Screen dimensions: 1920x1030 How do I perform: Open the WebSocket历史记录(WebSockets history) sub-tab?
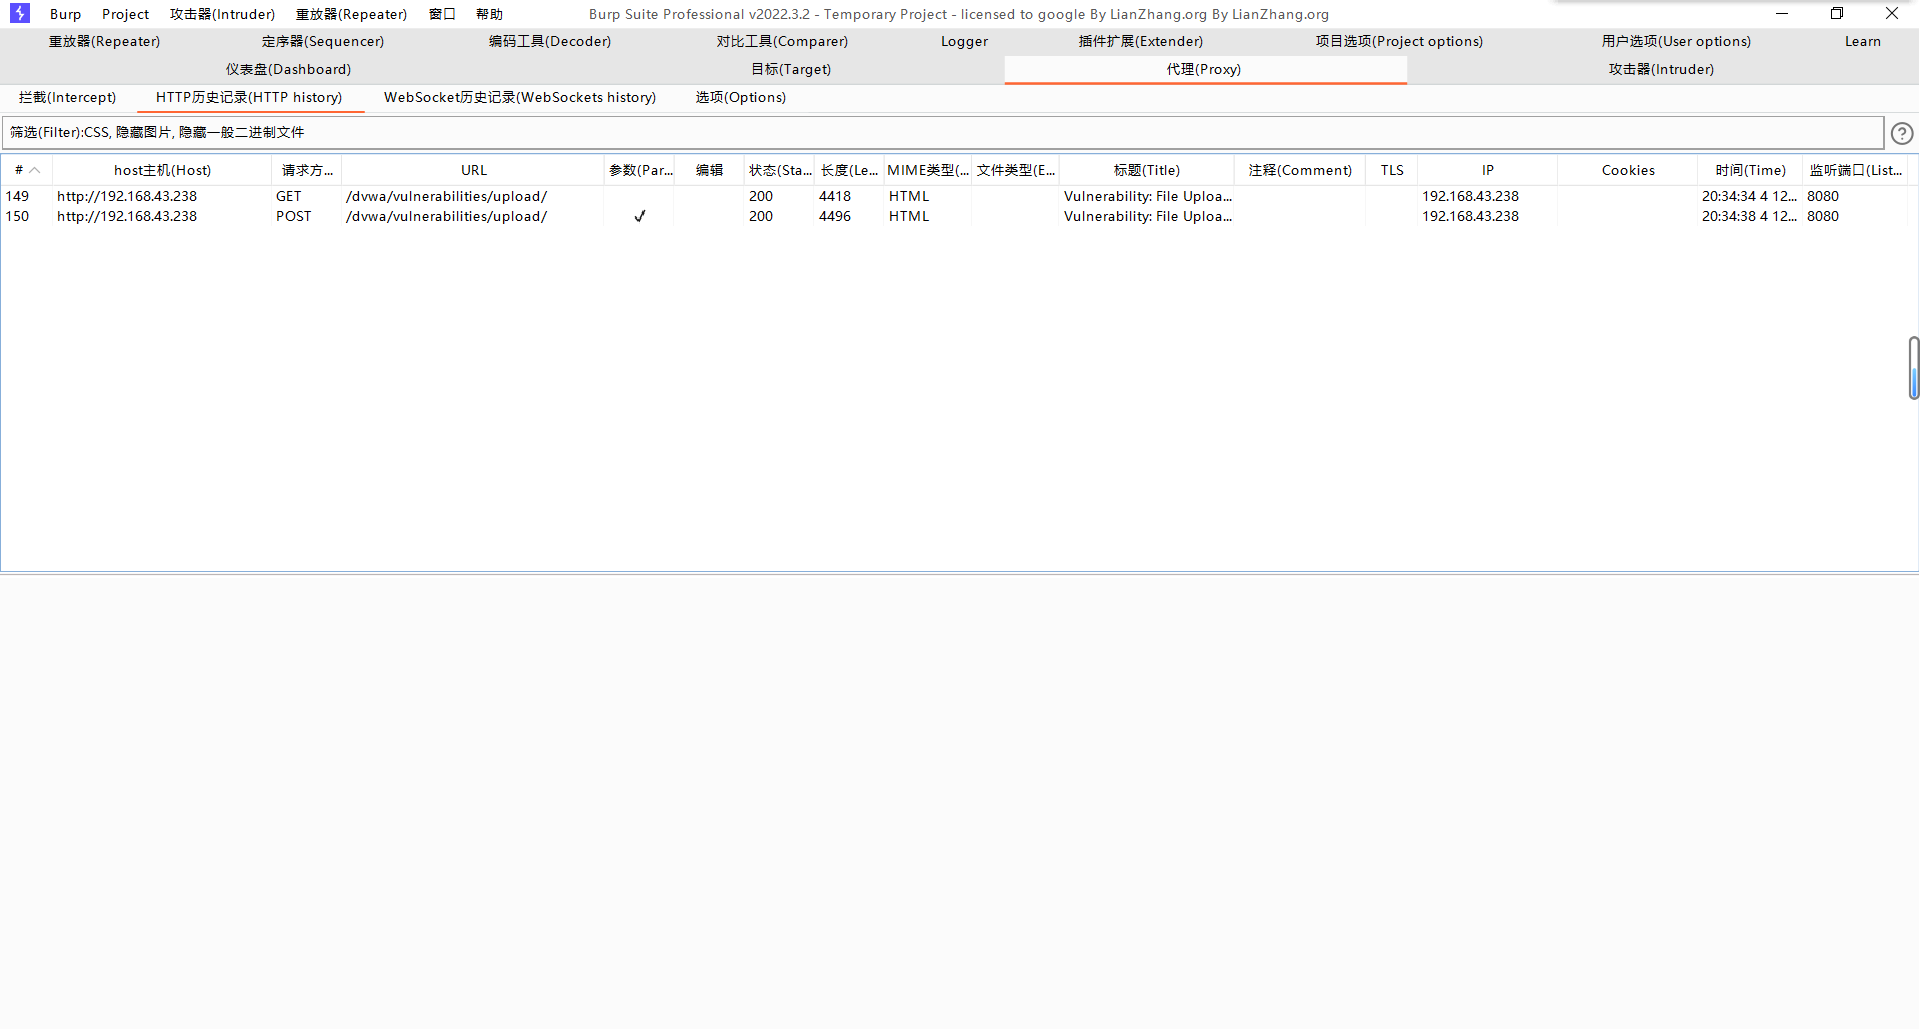pos(520,97)
